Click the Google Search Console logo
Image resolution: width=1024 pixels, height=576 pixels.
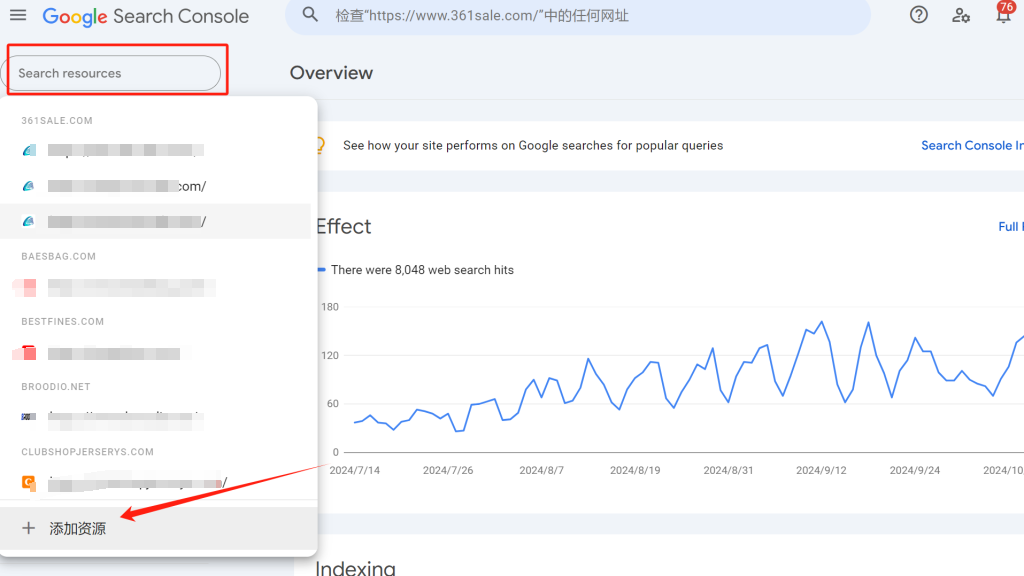tap(145, 16)
